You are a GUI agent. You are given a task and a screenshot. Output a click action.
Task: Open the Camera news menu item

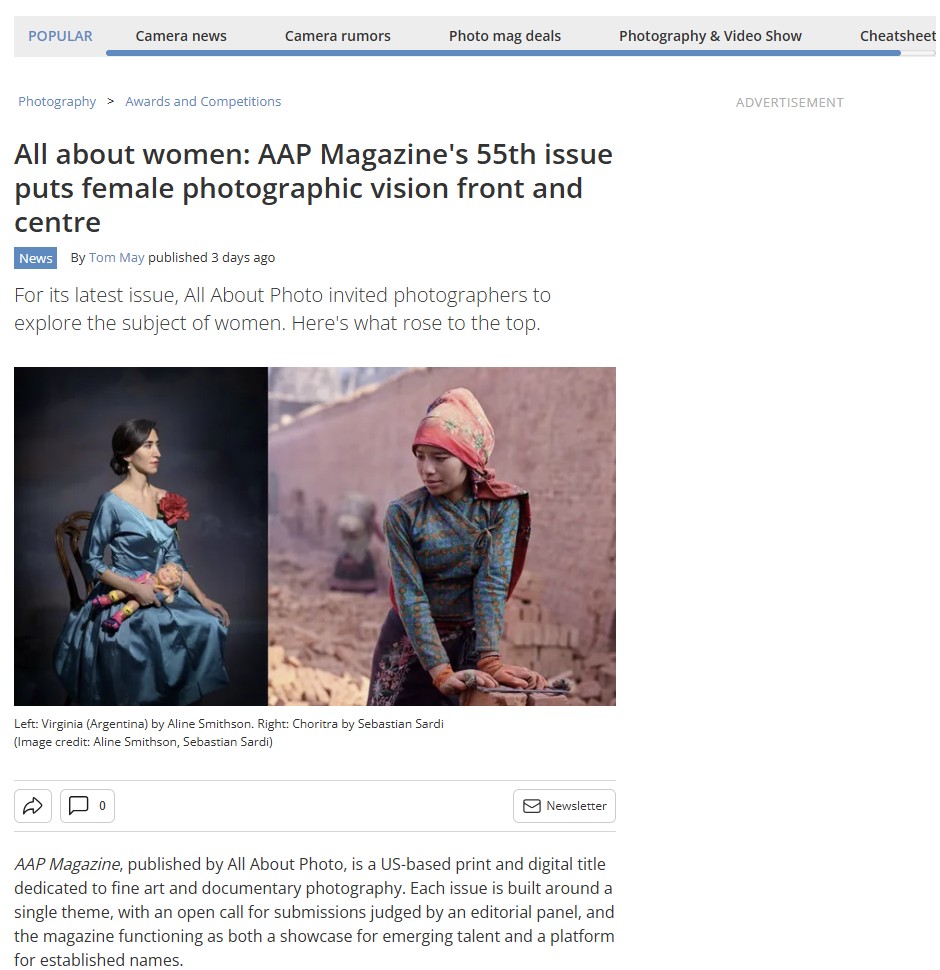coord(181,36)
